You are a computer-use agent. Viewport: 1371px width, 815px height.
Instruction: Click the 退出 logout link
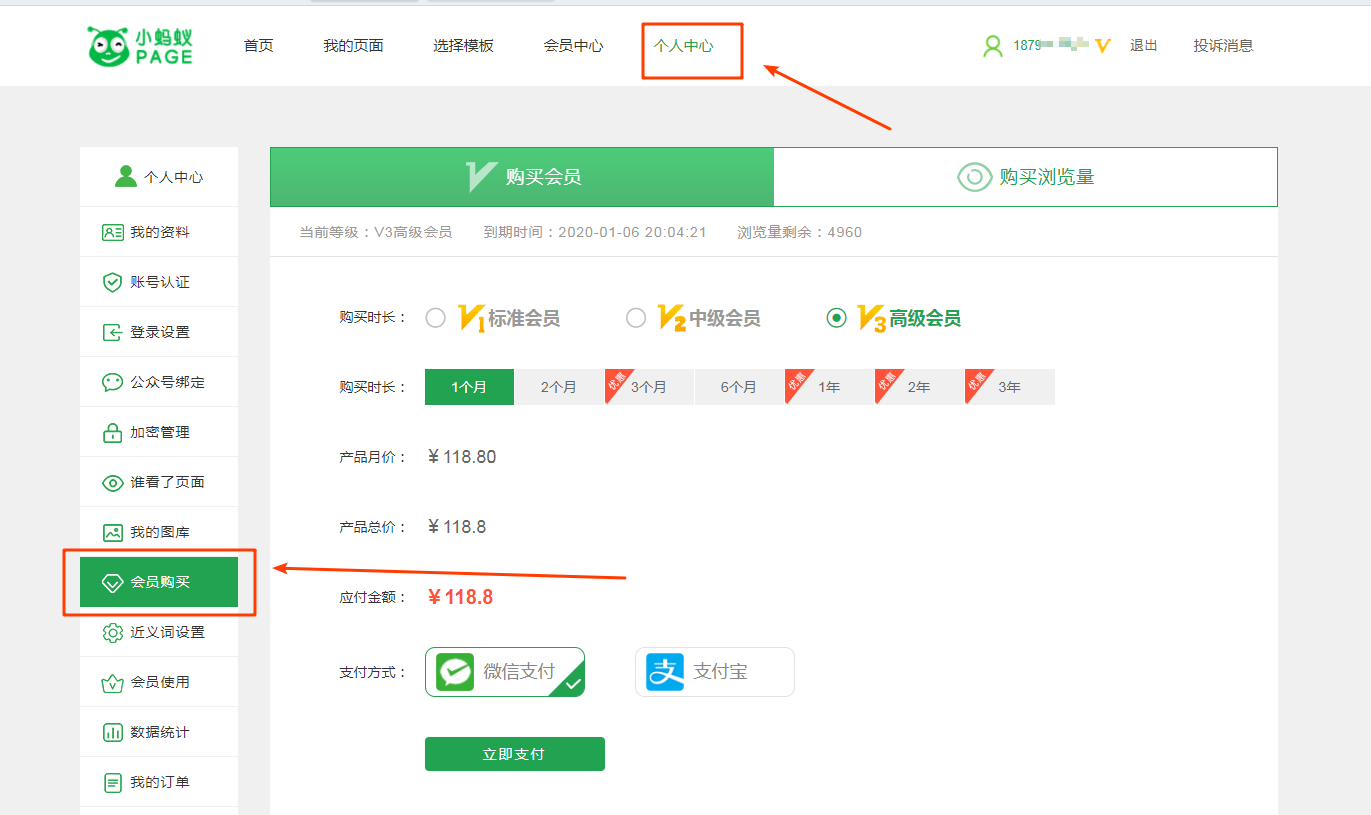(1144, 46)
